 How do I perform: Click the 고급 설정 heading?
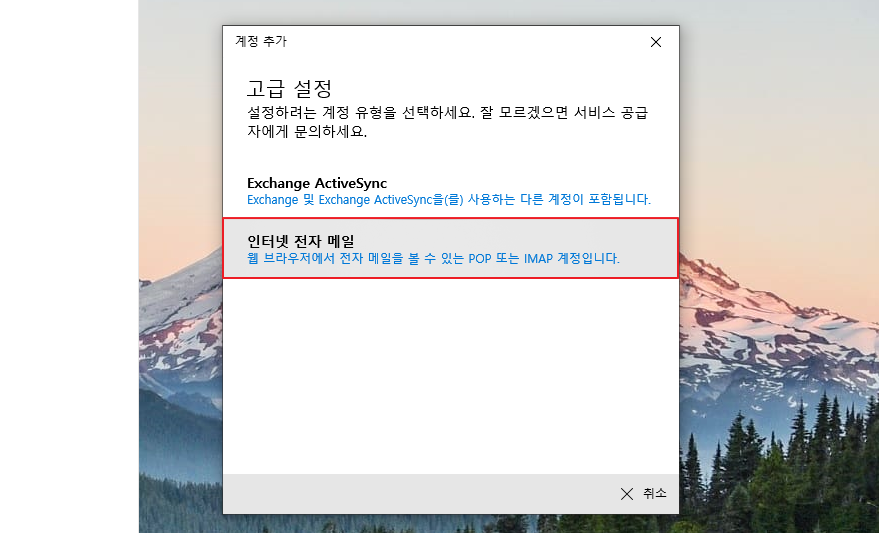[289, 88]
